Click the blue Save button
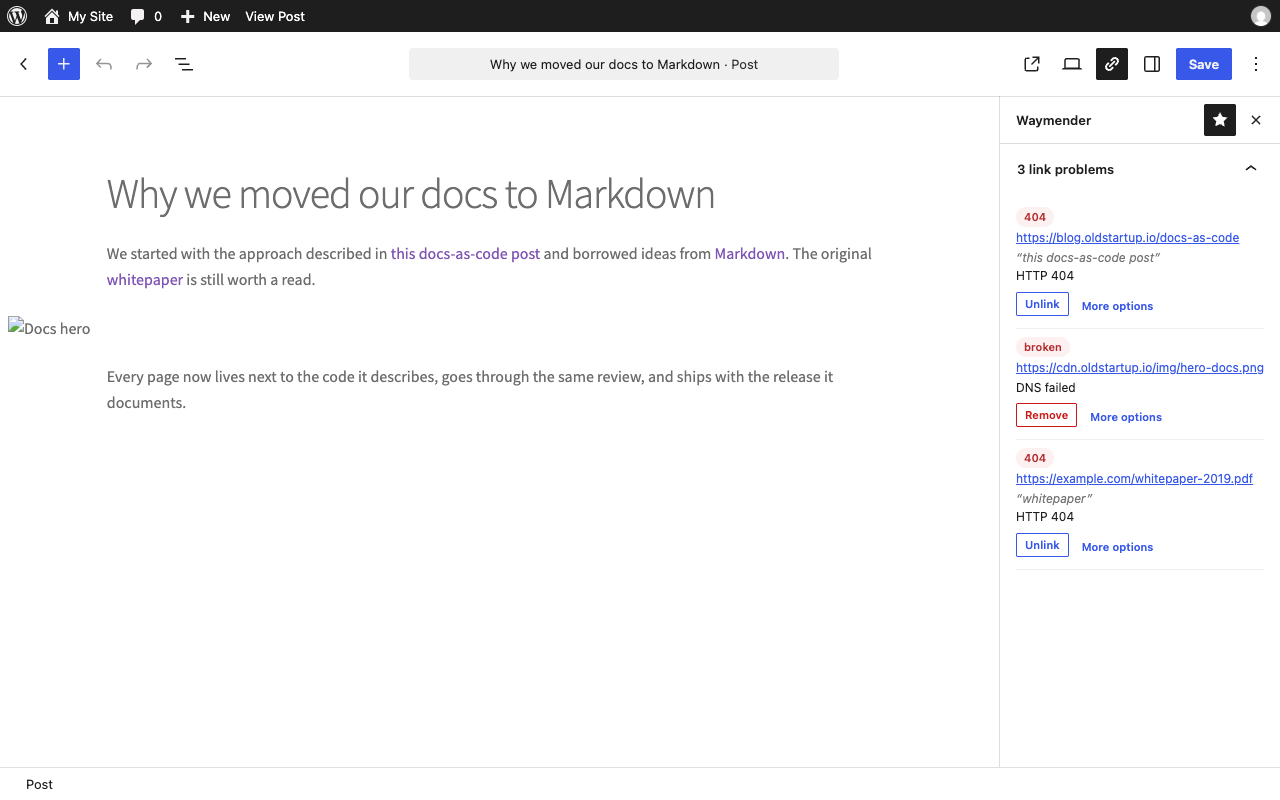Screen dimensions: 1280x800 (x=1204, y=64)
